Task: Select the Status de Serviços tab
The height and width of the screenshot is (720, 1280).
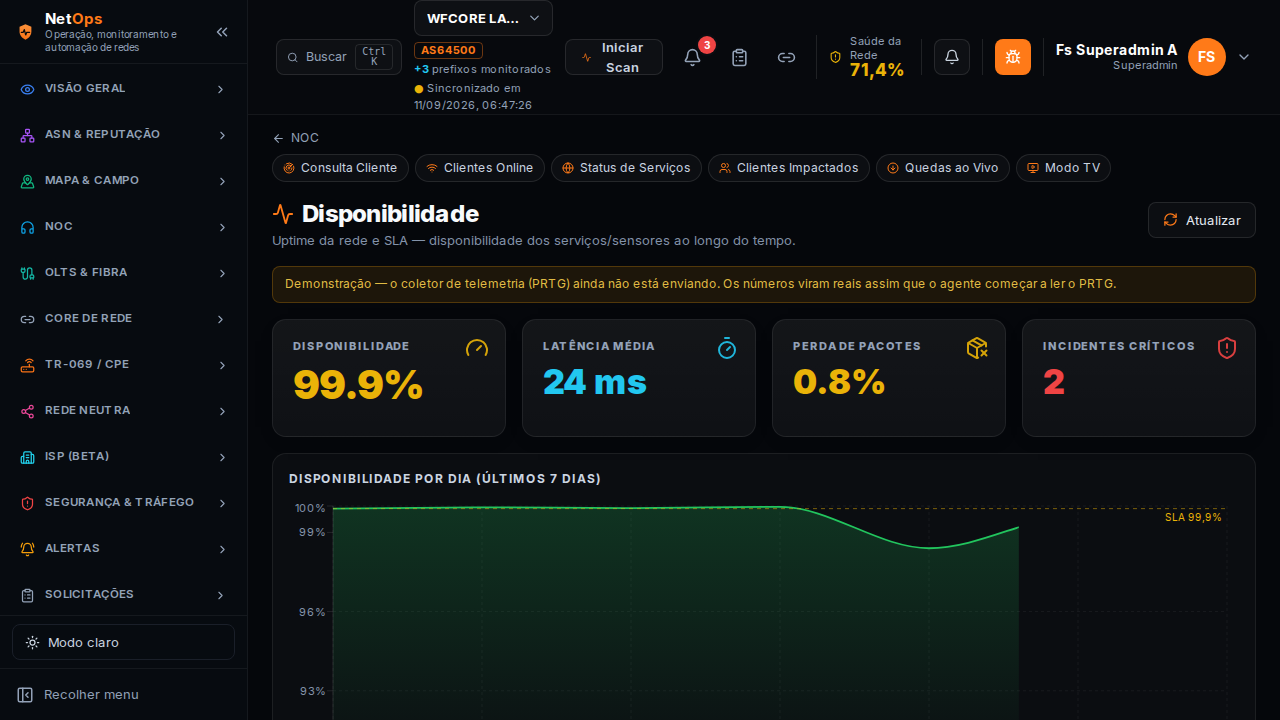Action: pyautogui.click(x=627, y=168)
